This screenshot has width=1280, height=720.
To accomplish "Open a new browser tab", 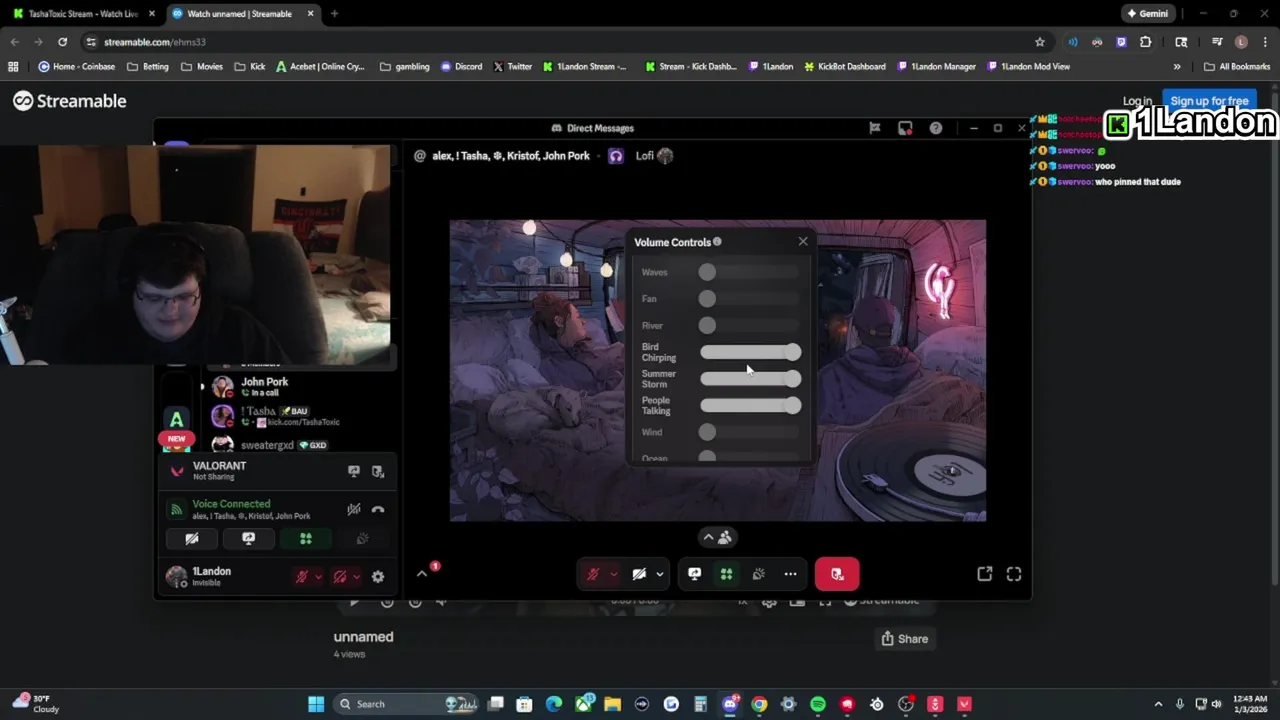I will [x=334, y=14].
